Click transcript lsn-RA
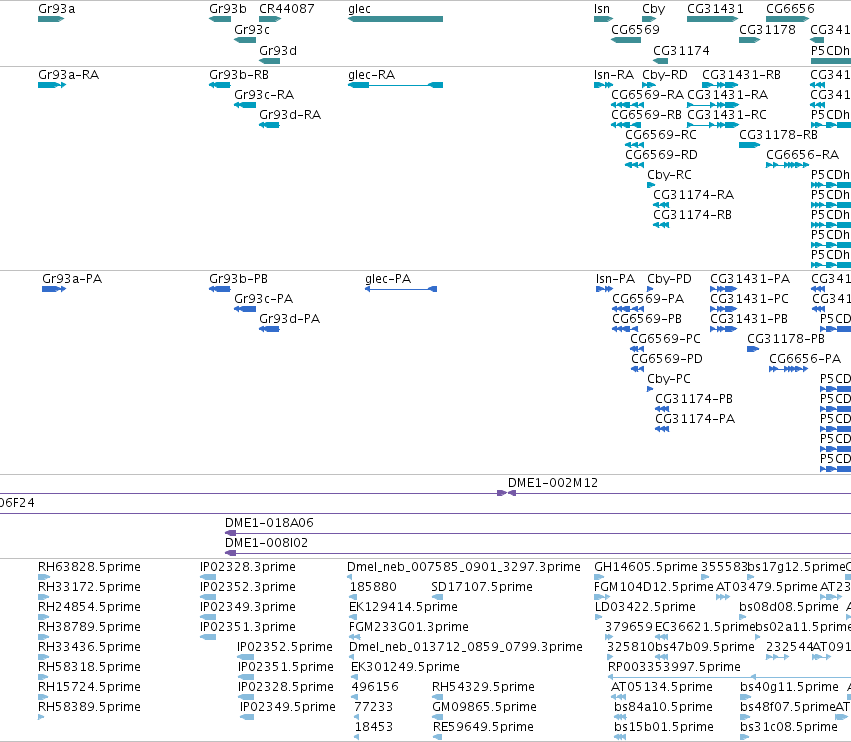The image size is (851, 742). click(614, 74)
